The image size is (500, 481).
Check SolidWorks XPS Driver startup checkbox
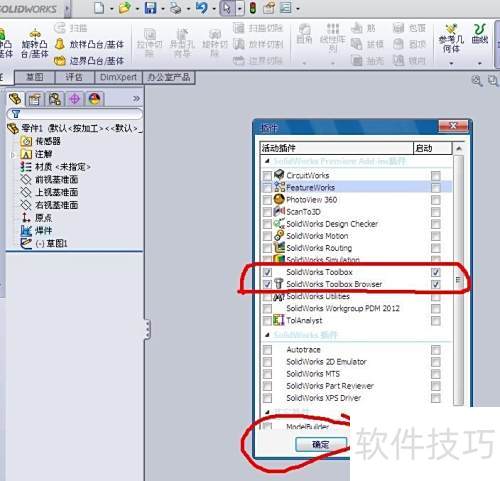436,398
